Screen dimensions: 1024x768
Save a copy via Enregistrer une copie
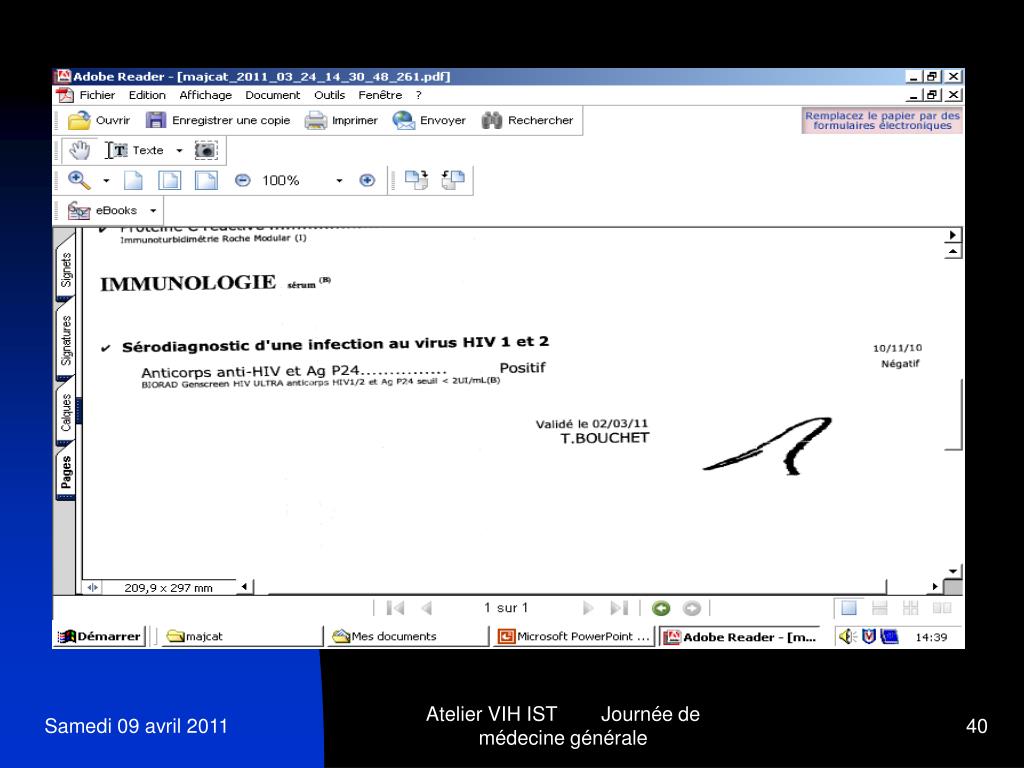click(218, 120)
